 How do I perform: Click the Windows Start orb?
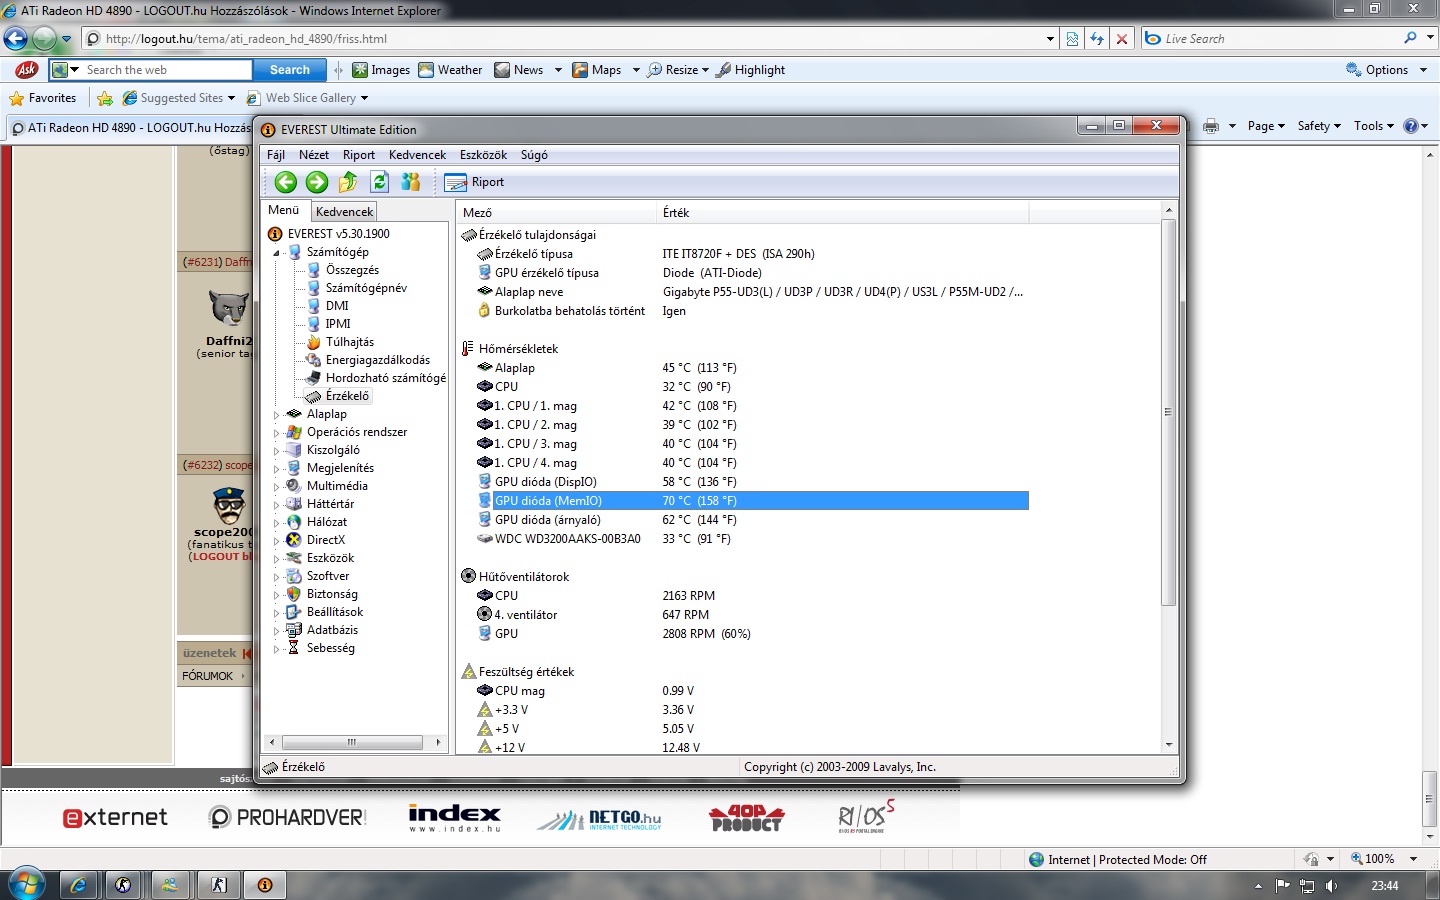coord(26,884)
